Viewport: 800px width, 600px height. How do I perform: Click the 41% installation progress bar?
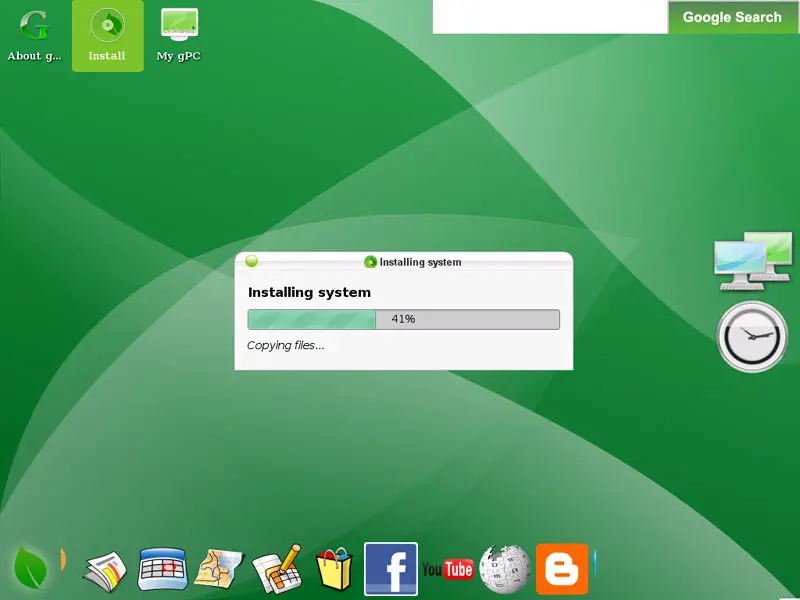pos(404,319)
